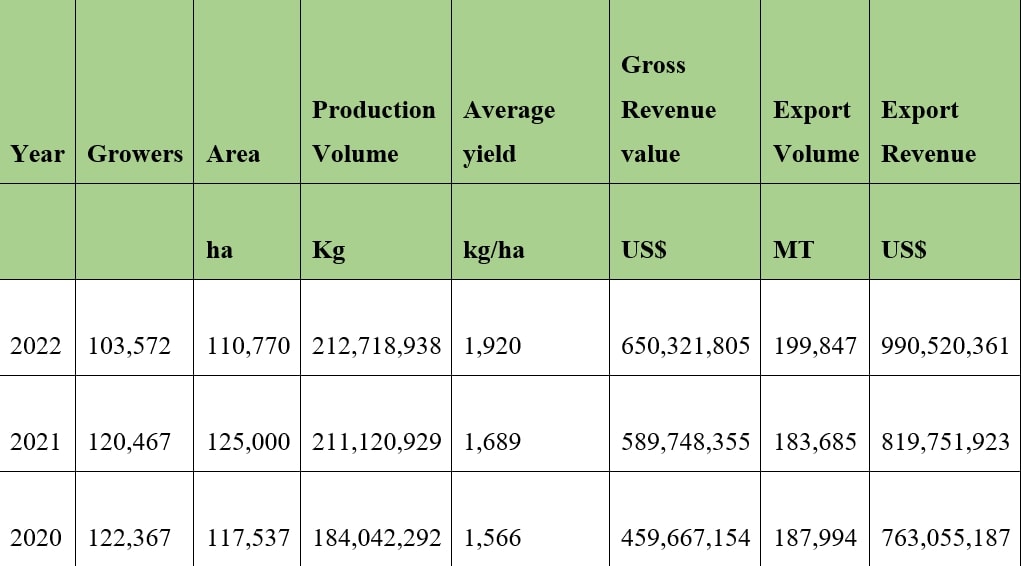Image resolution: width=1021 pixels, height=566 pixels.
Task: Click export volume 187,994
Action: point(815,538)
